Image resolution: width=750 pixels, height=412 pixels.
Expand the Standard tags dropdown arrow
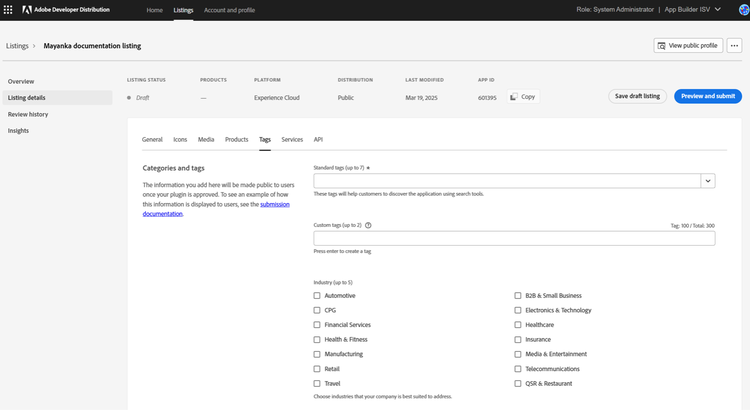coord(707,181)
